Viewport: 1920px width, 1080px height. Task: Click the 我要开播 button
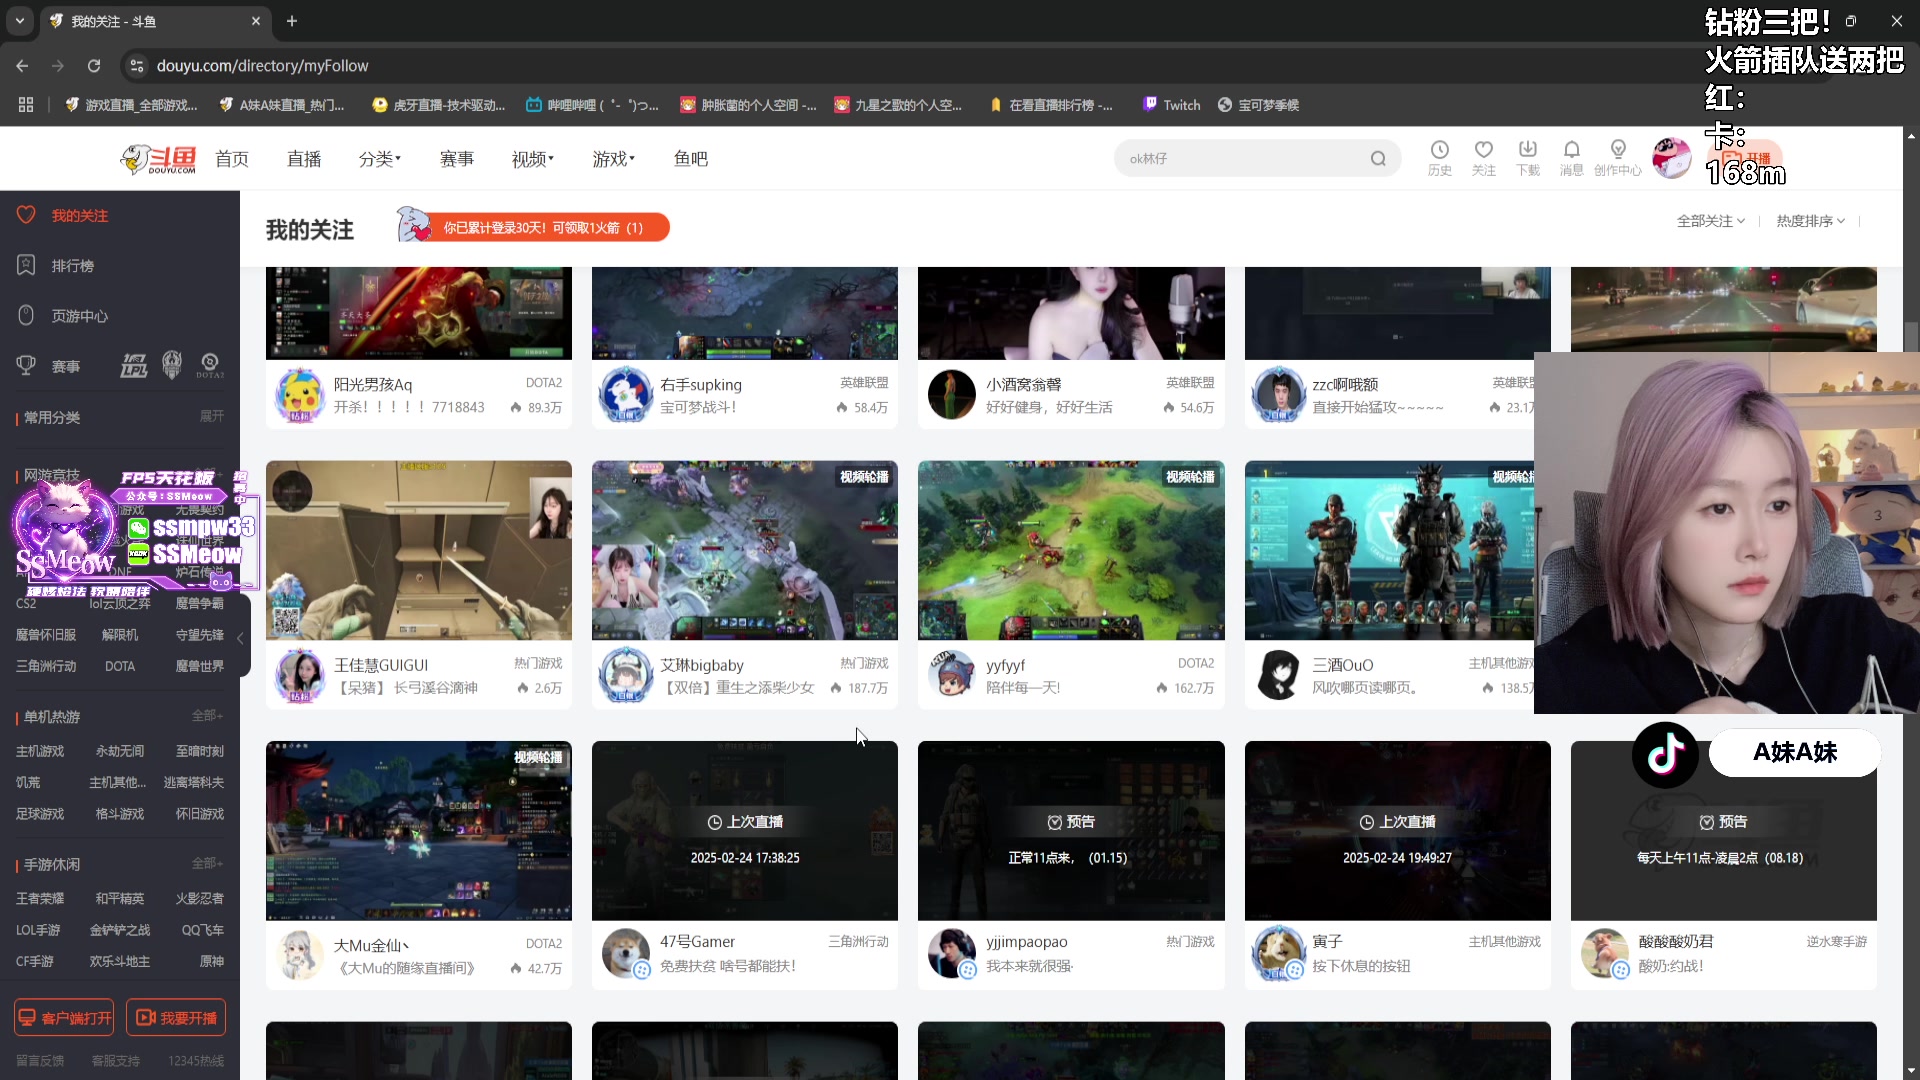tap(176, 1017)
